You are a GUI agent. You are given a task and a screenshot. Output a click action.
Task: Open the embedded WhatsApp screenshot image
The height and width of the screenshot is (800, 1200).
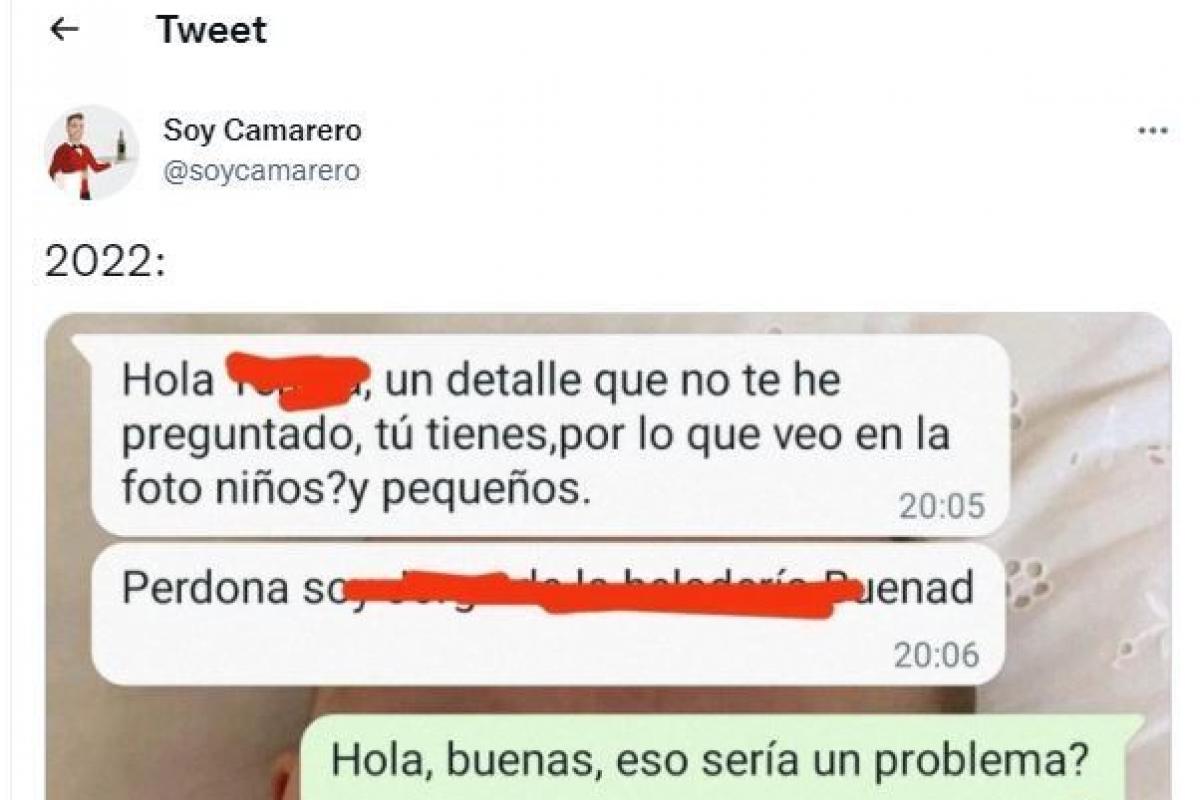608,557
